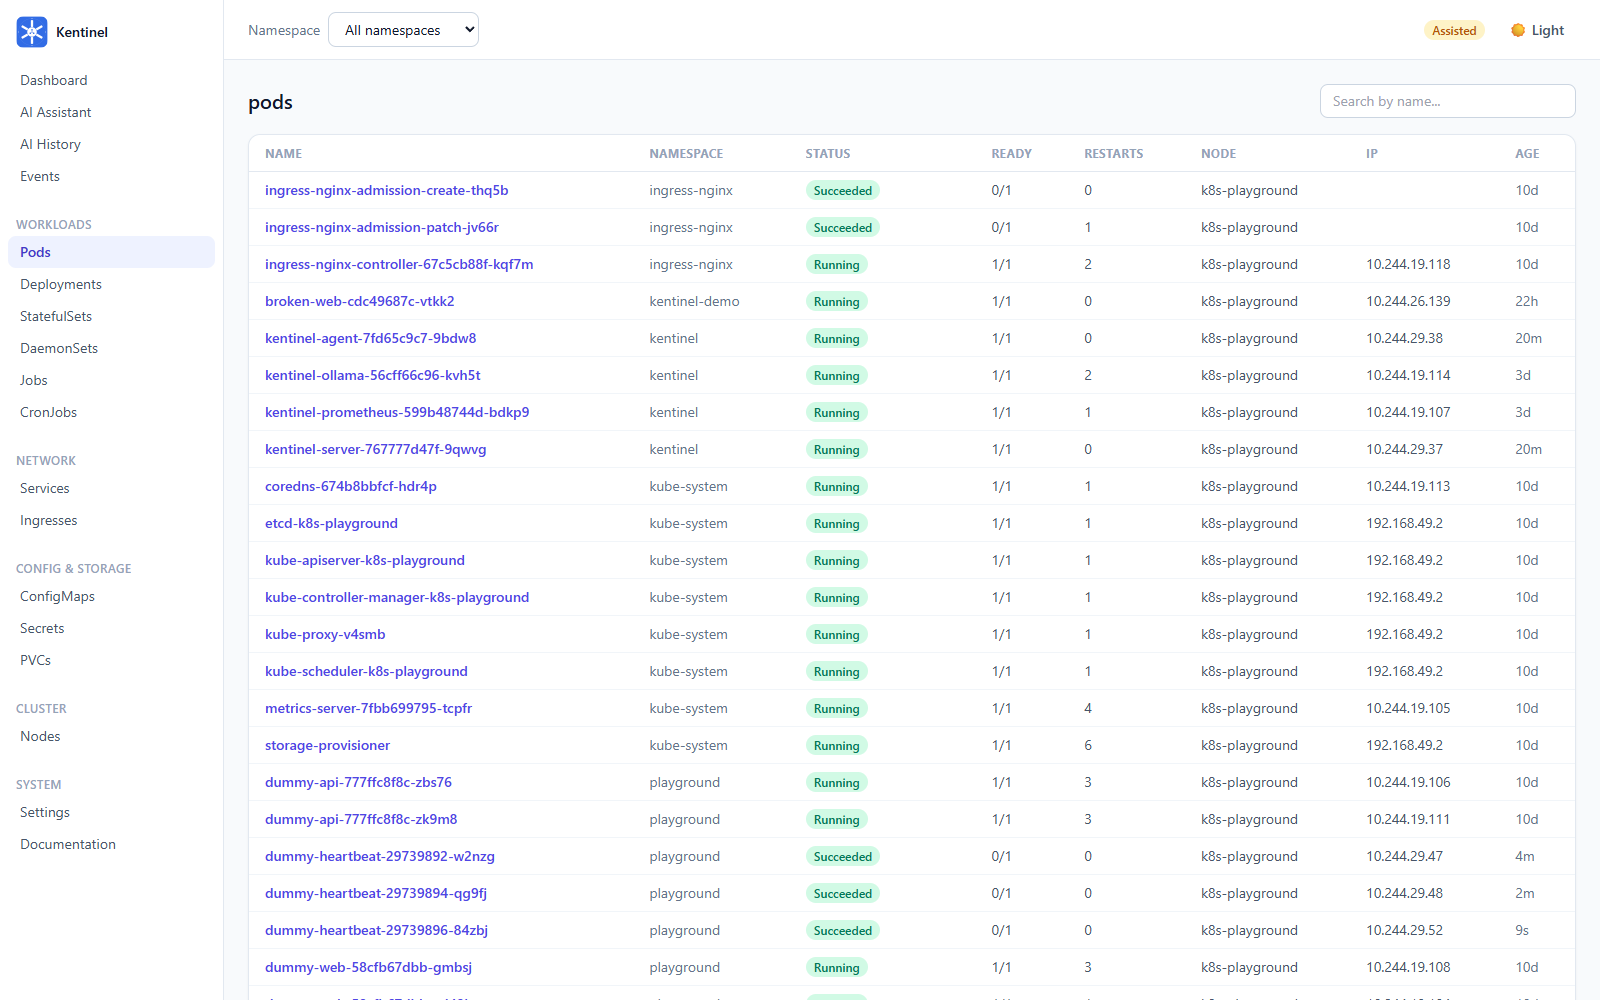Open the All namespaces dropdown

click(403, 30)
